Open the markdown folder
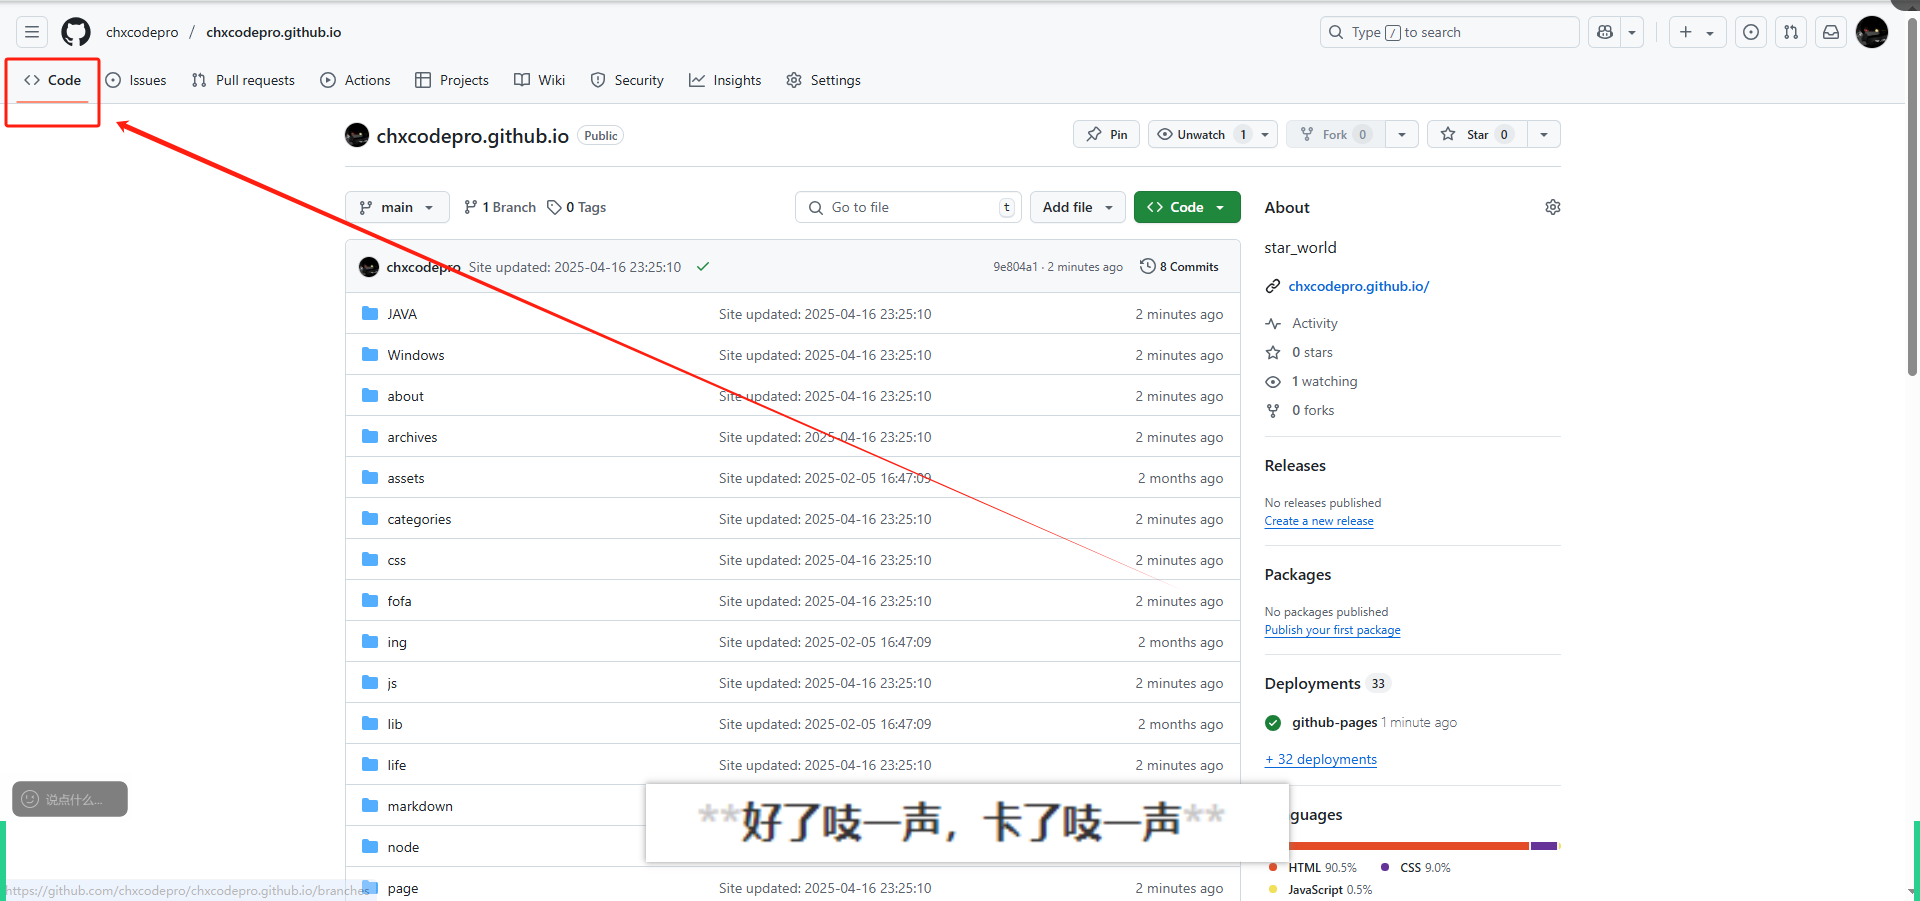The height and width of the screenshot is (901, 1920). [x=420, y=806]
